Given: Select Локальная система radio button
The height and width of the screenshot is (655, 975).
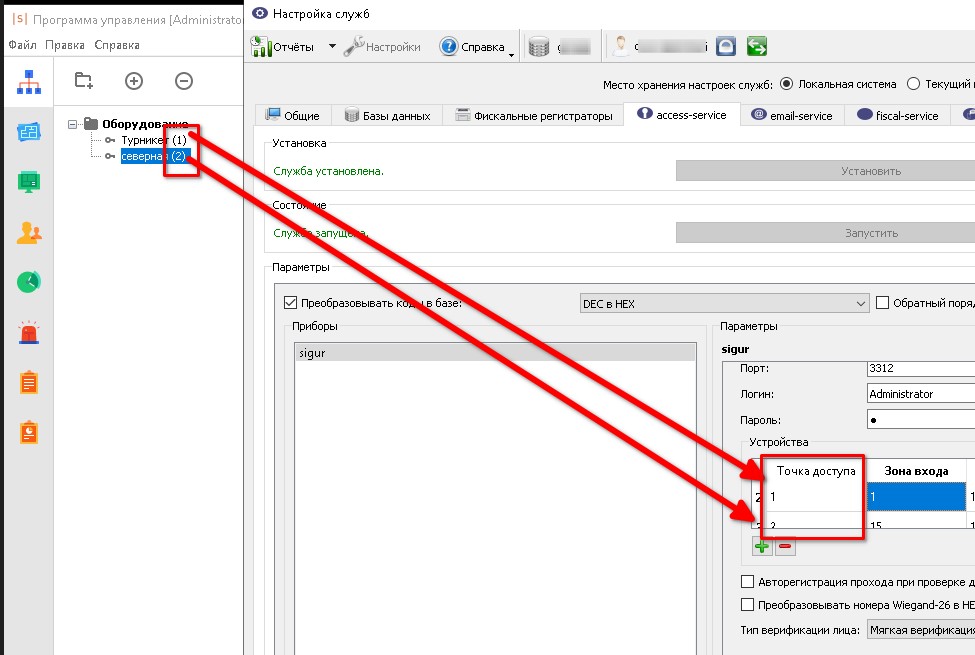Looking at the screenshot, I should pos(786,83).
